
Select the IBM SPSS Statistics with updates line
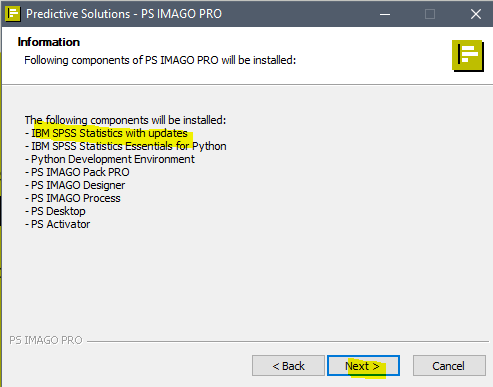tap(106, 133)
